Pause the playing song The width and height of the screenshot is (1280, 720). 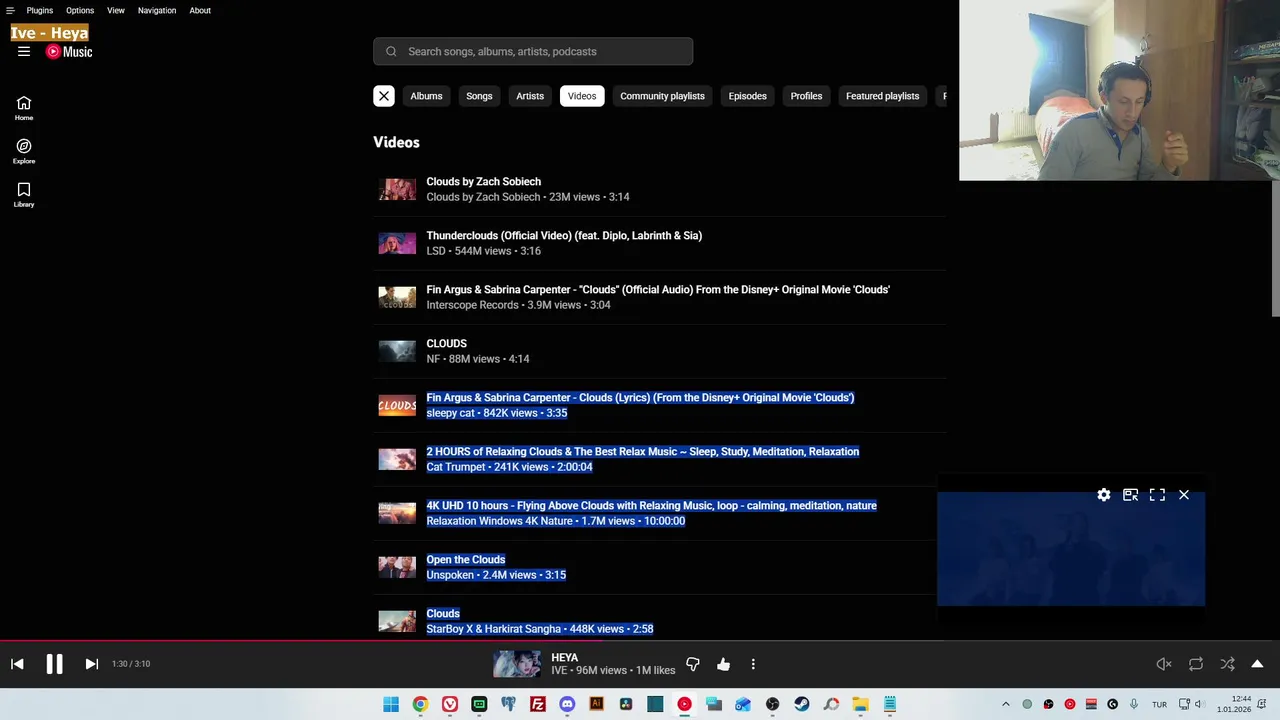coord(54,664)
